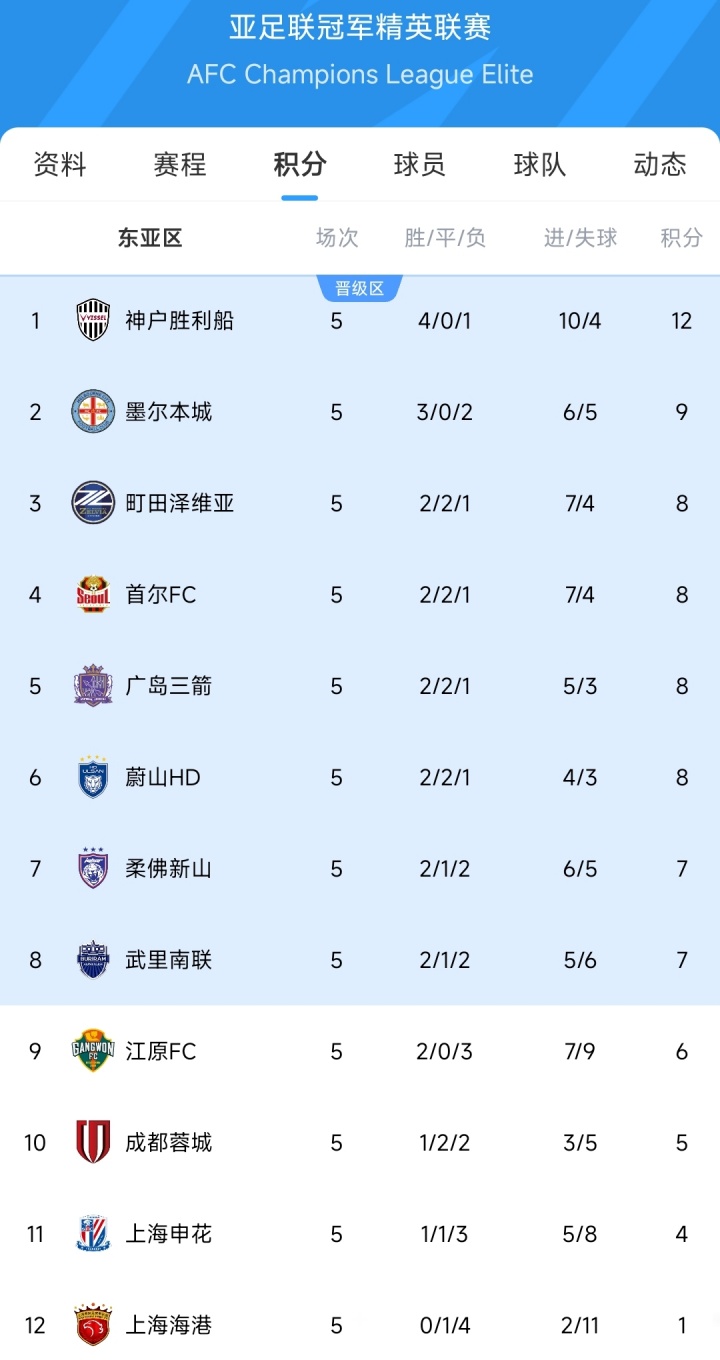Tap the FC Seoul (首尔FC) crest icon

[x=93, y=595]
